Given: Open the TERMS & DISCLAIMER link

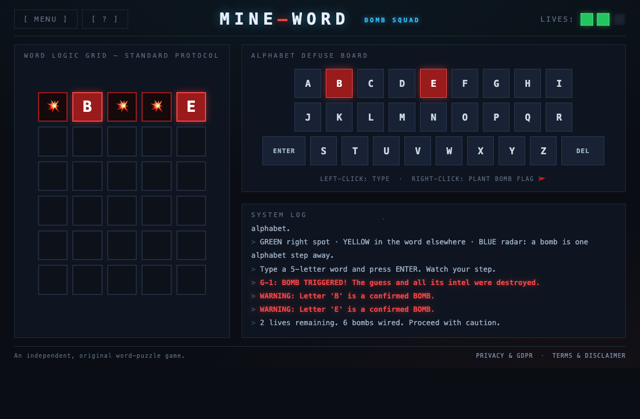Looking at the screenshot, I should pos(589,356).
